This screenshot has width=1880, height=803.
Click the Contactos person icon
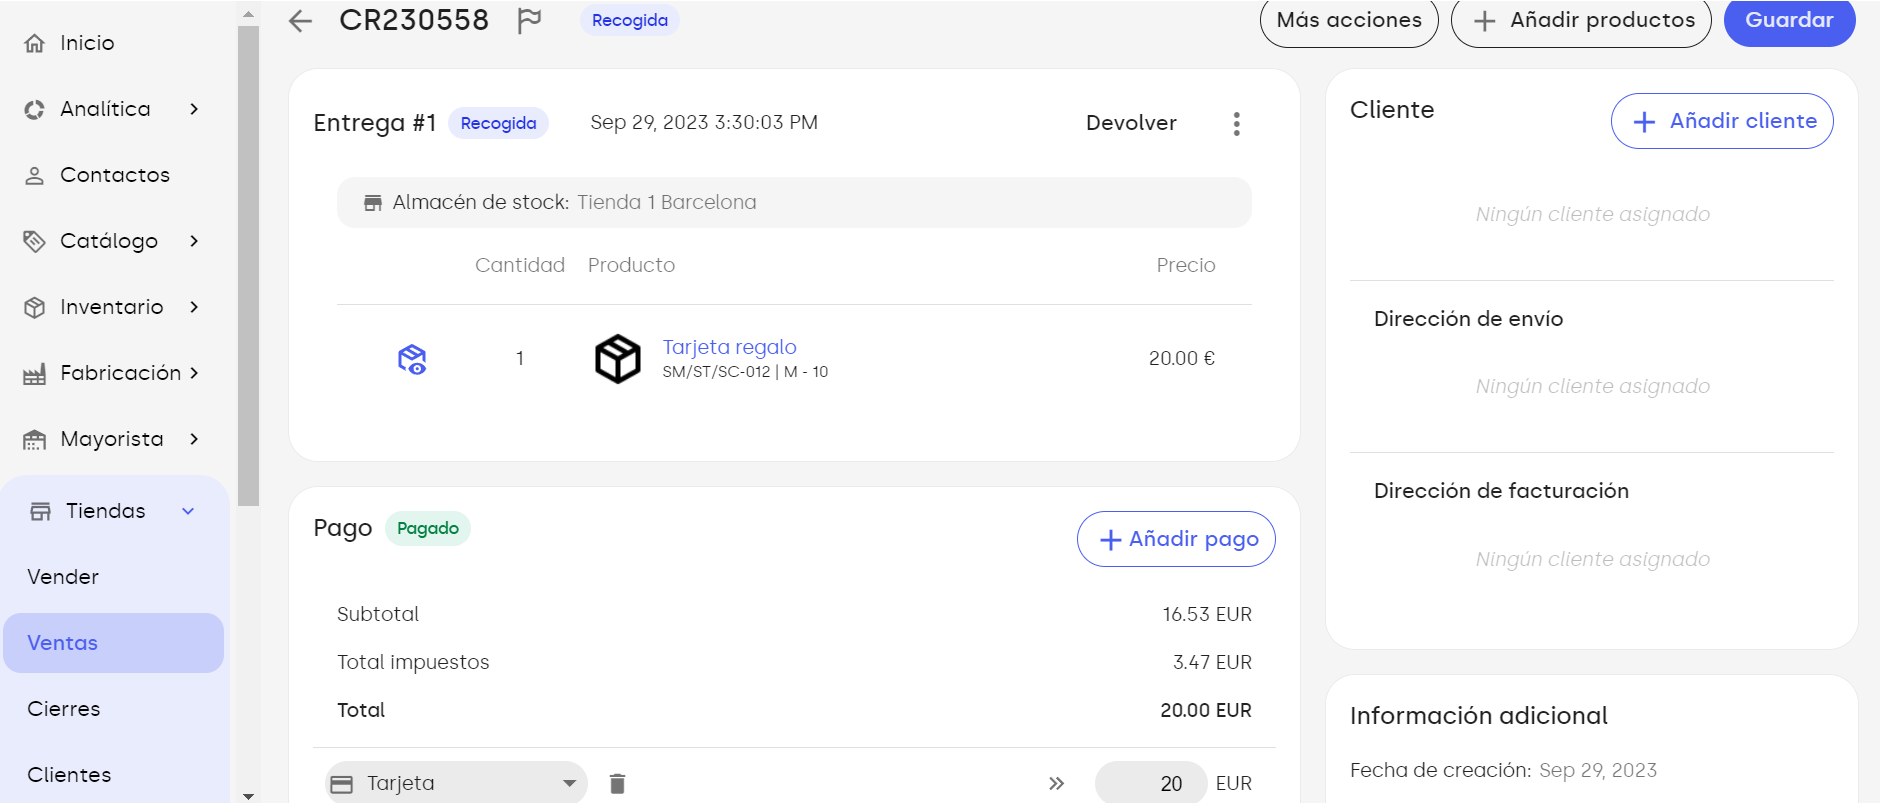[x=35, y=176]
